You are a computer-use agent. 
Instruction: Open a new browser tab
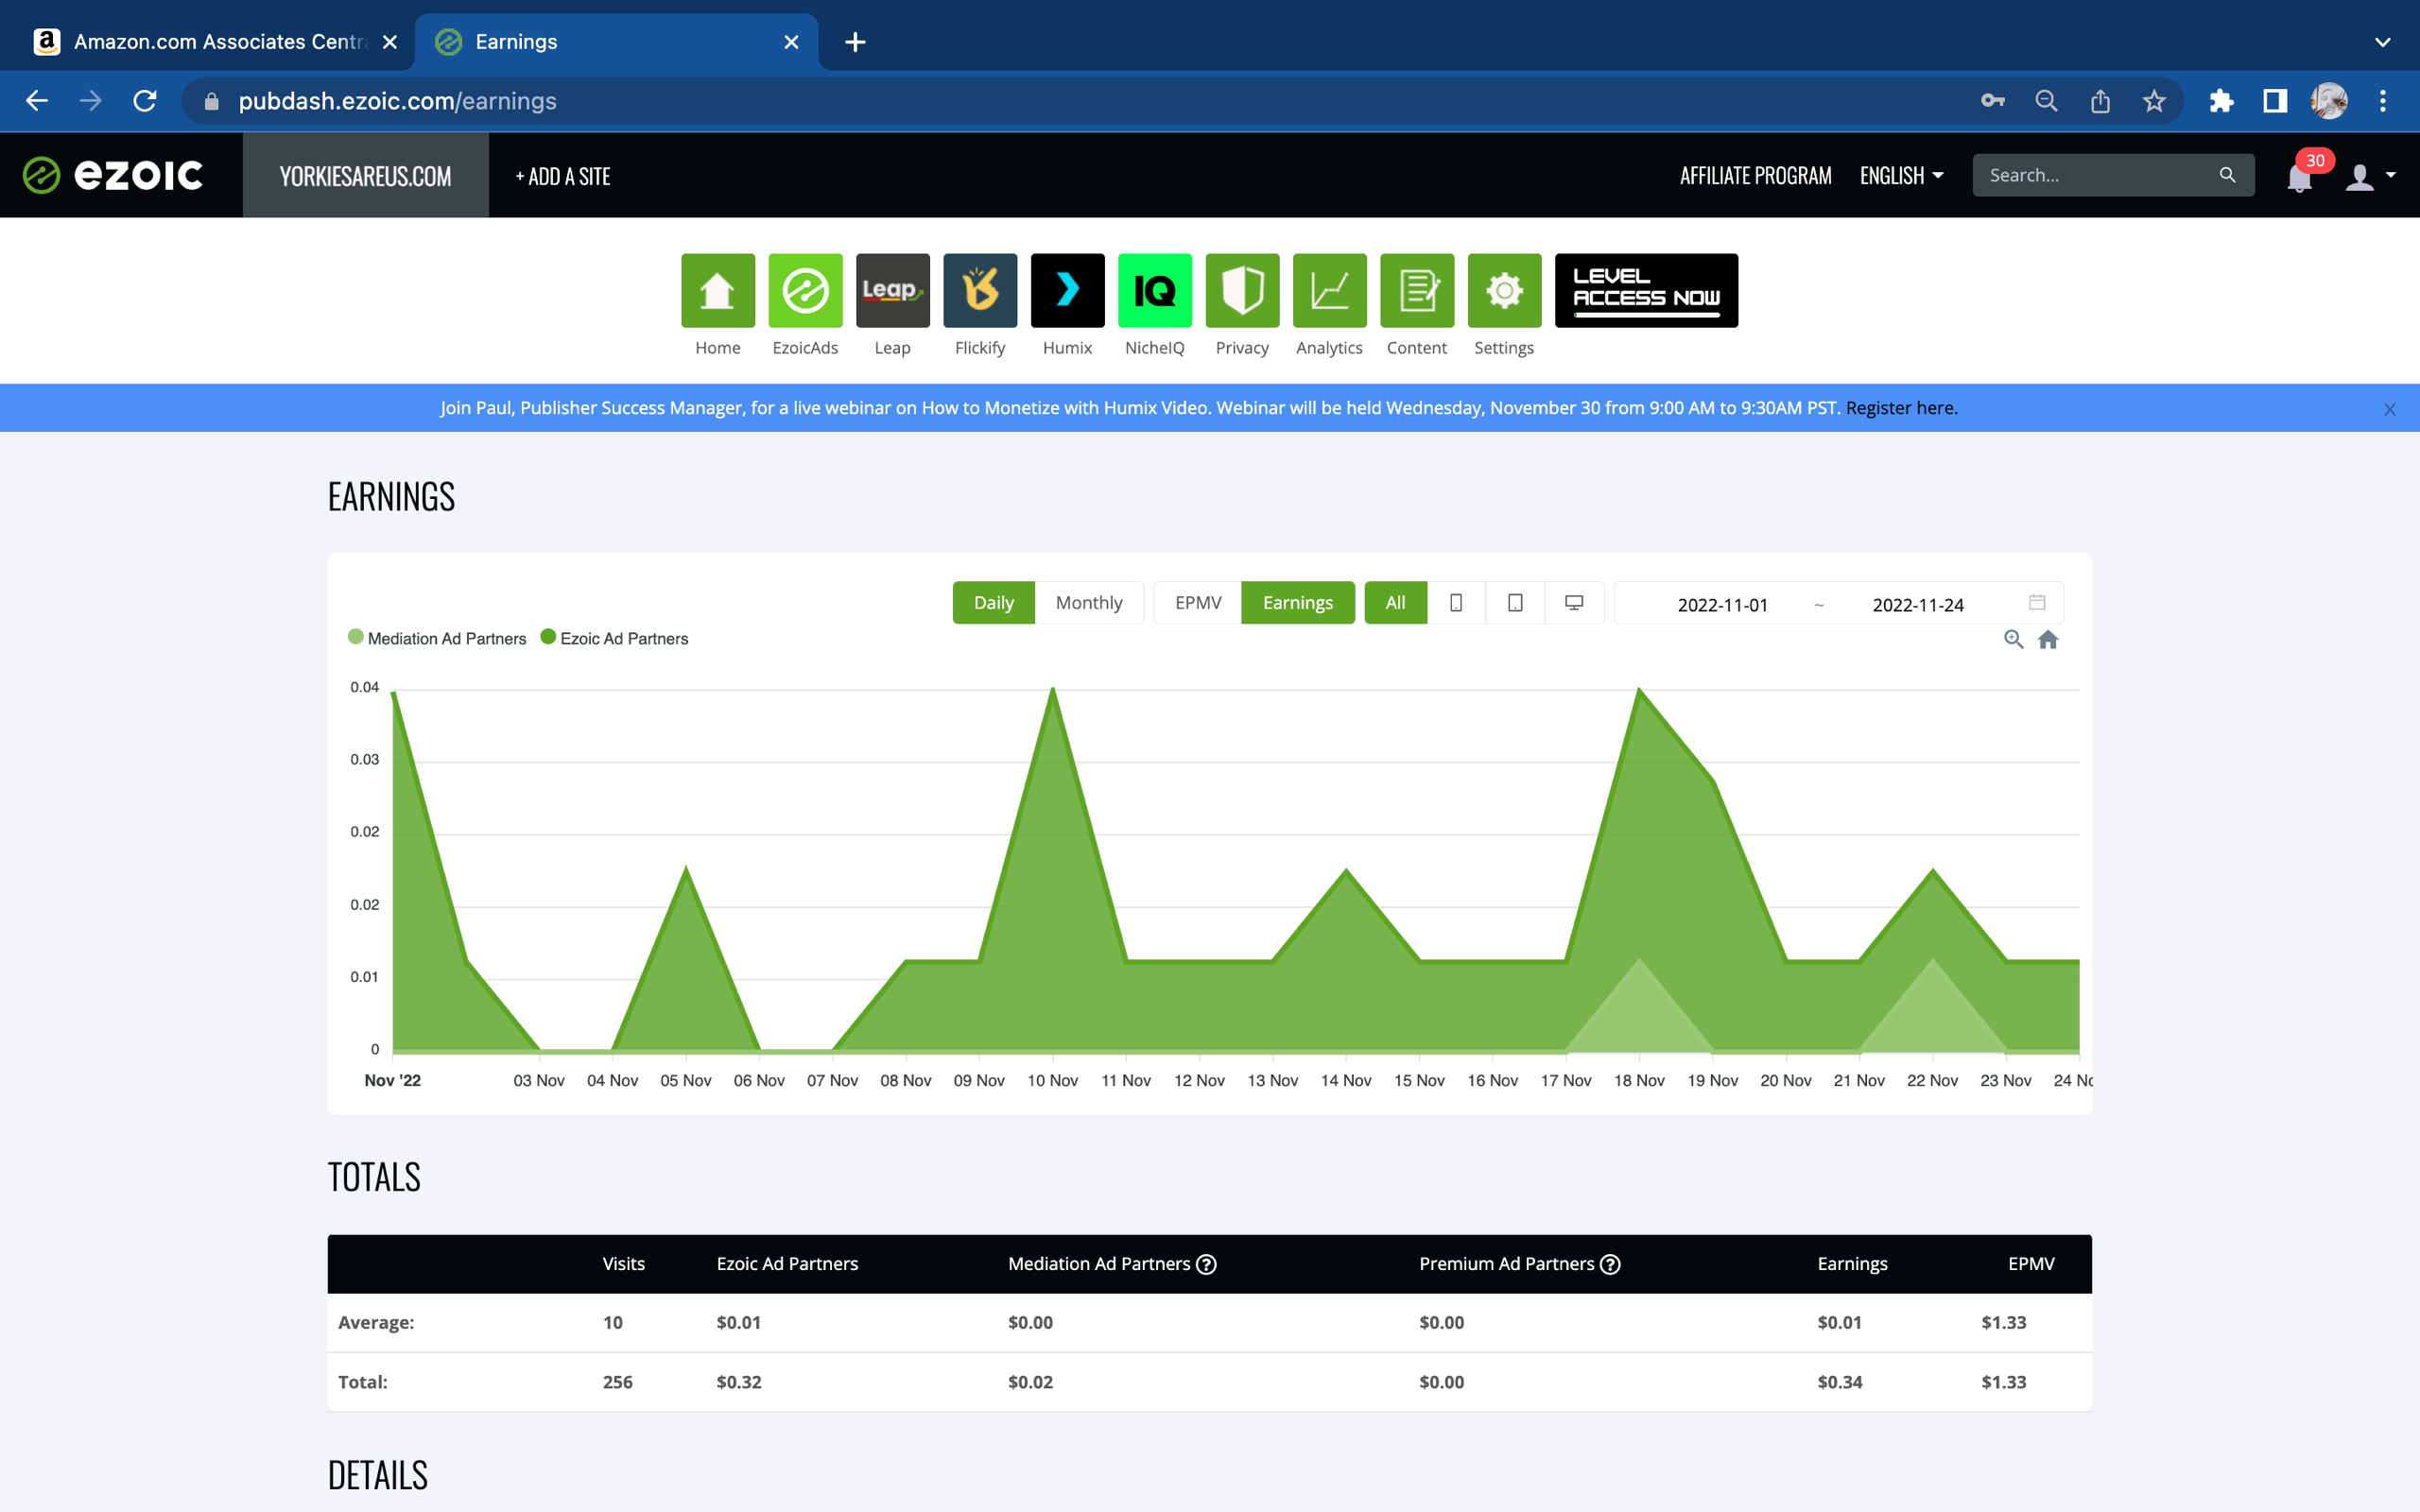(855, 42)
